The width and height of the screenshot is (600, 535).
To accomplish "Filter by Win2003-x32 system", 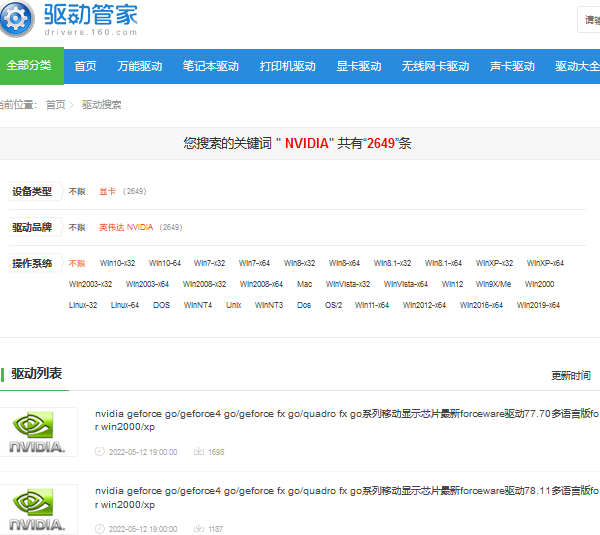I will [90, 284].
